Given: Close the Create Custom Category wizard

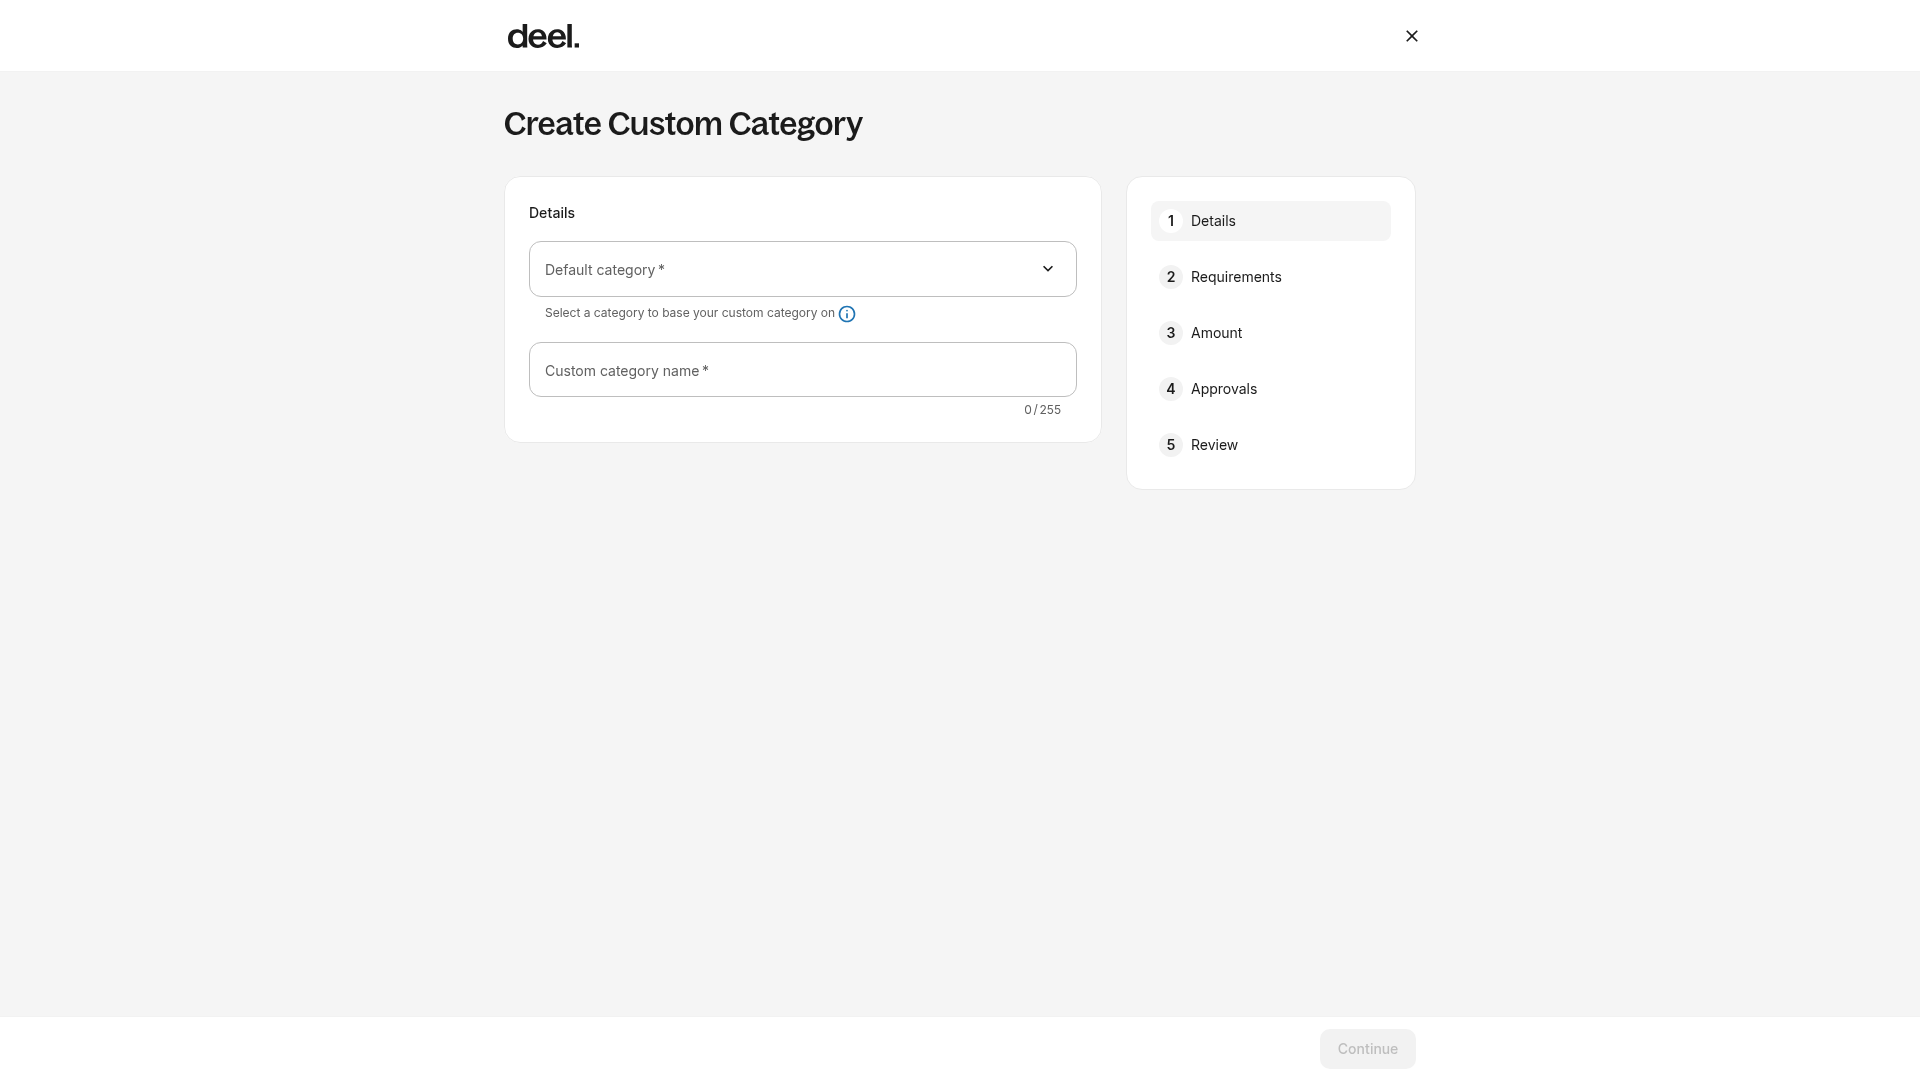Looking at the screenshot, I should pyautogui.click(x=1411, y=36).
